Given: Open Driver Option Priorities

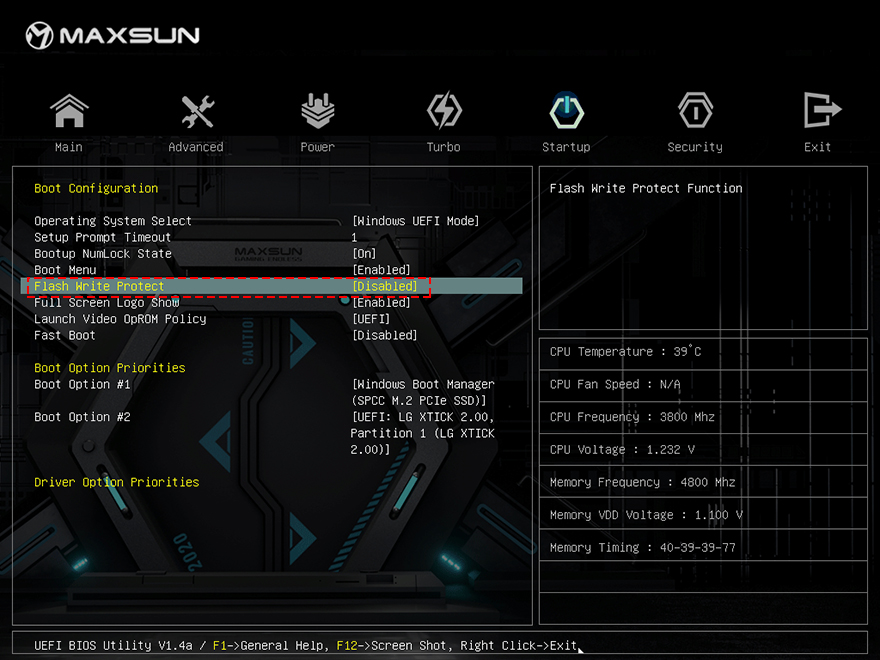Looking at the screenshot, I should (x=117, y=482).
